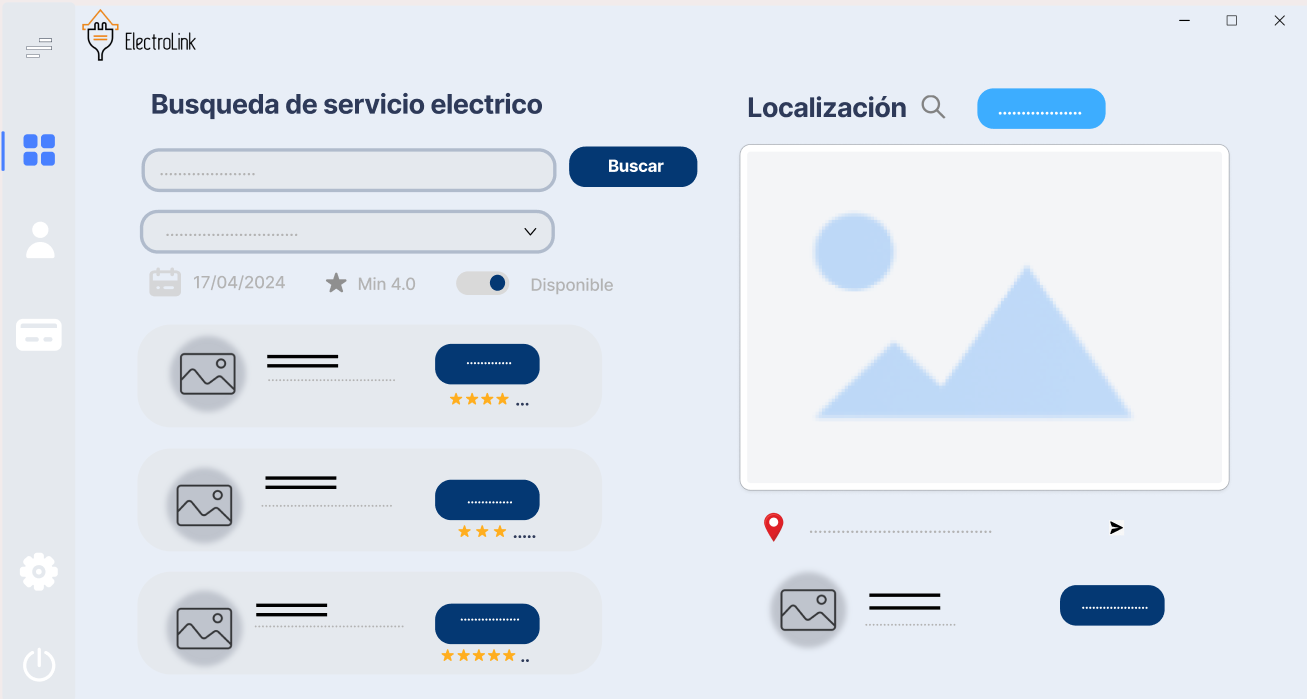Click the title lines in four-star card
Screen dimensions: 1307x699
(303, 361)
